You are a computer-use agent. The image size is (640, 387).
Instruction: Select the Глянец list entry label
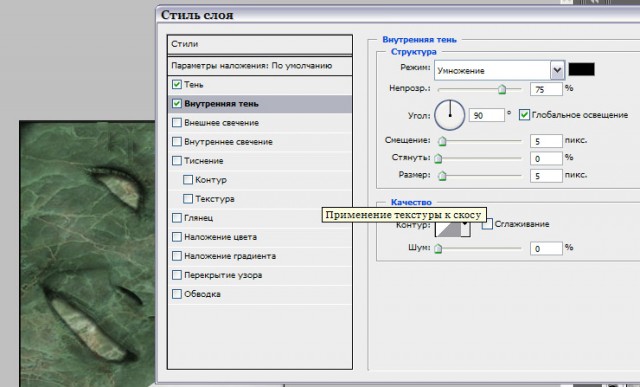pos(198,218)
